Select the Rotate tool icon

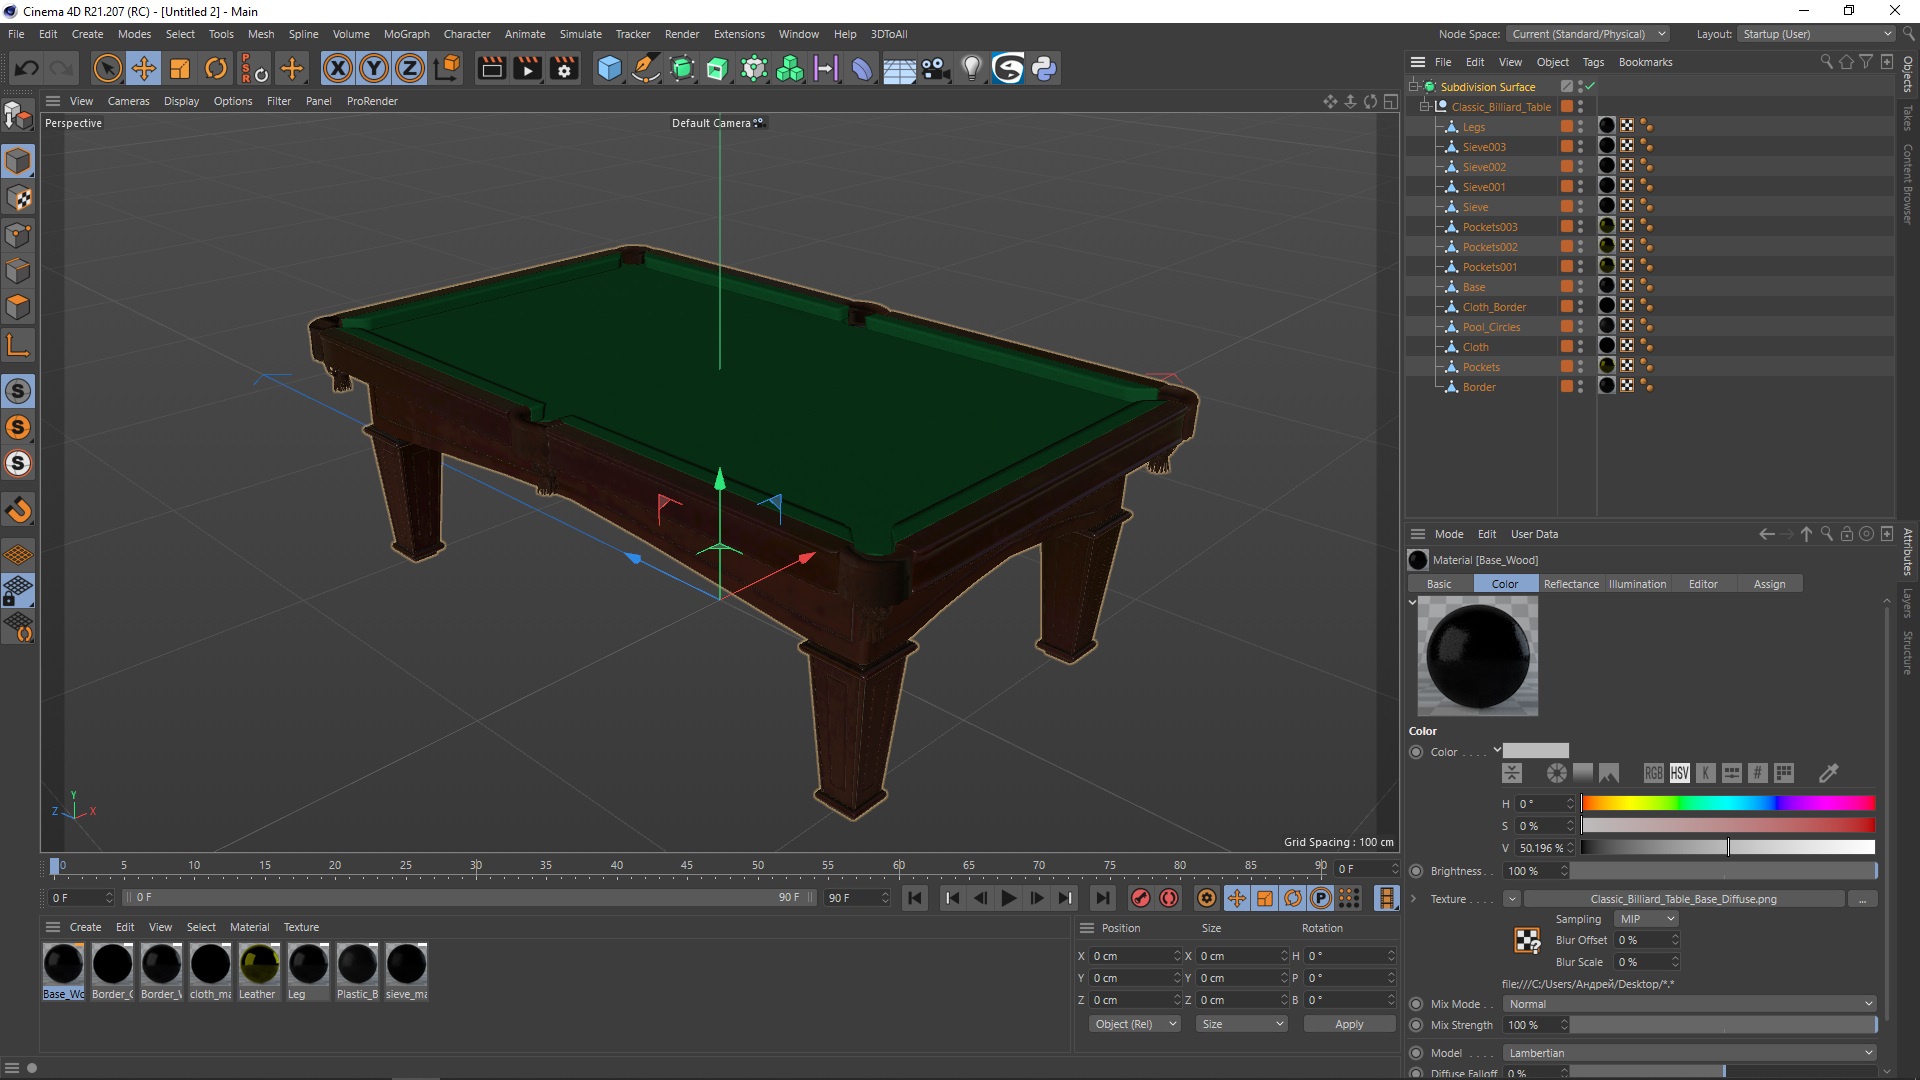point(216,68)
